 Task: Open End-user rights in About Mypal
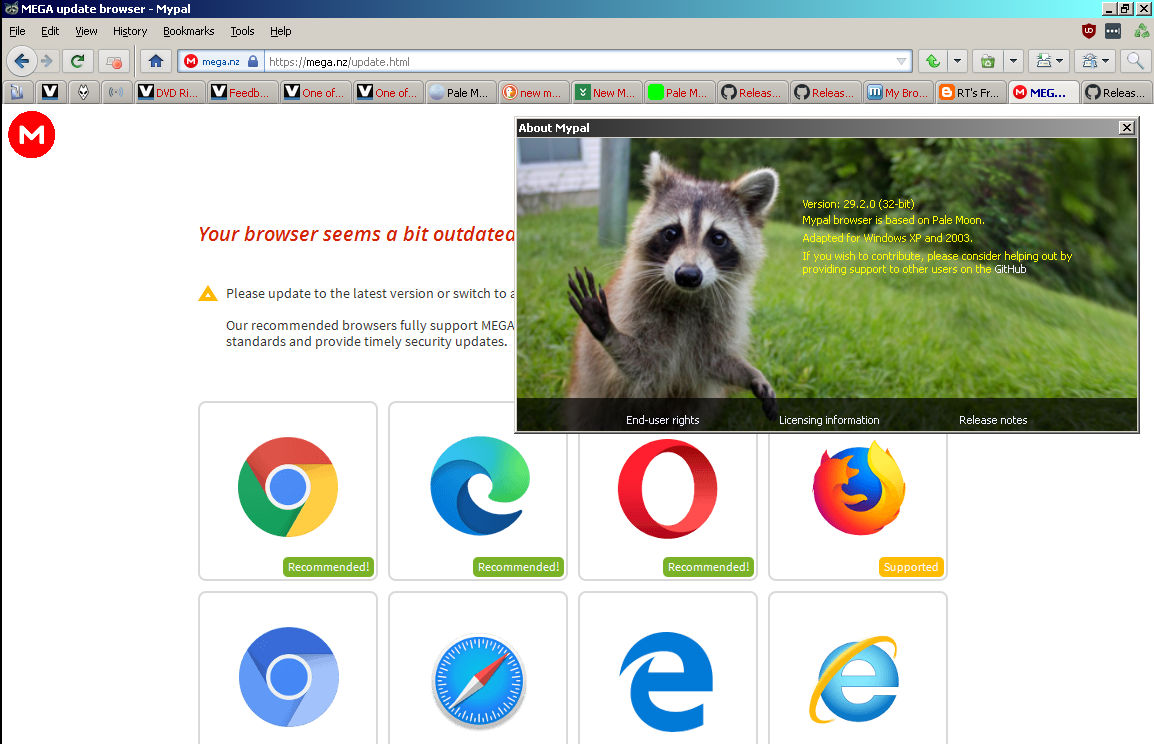(x=662, y=420)
